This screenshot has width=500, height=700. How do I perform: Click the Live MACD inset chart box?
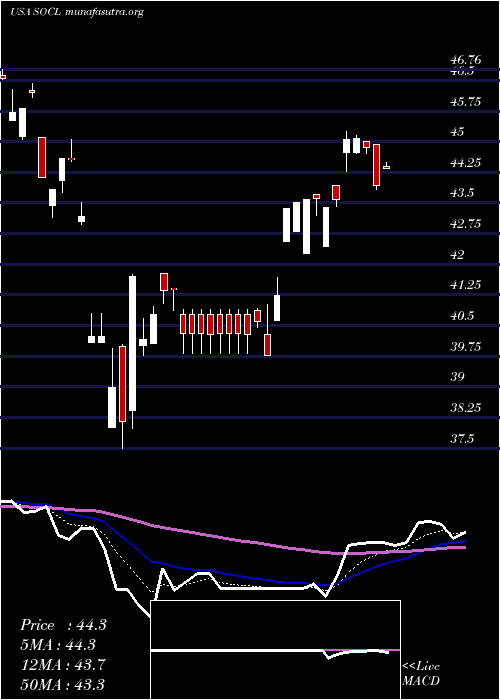[275, 650]
